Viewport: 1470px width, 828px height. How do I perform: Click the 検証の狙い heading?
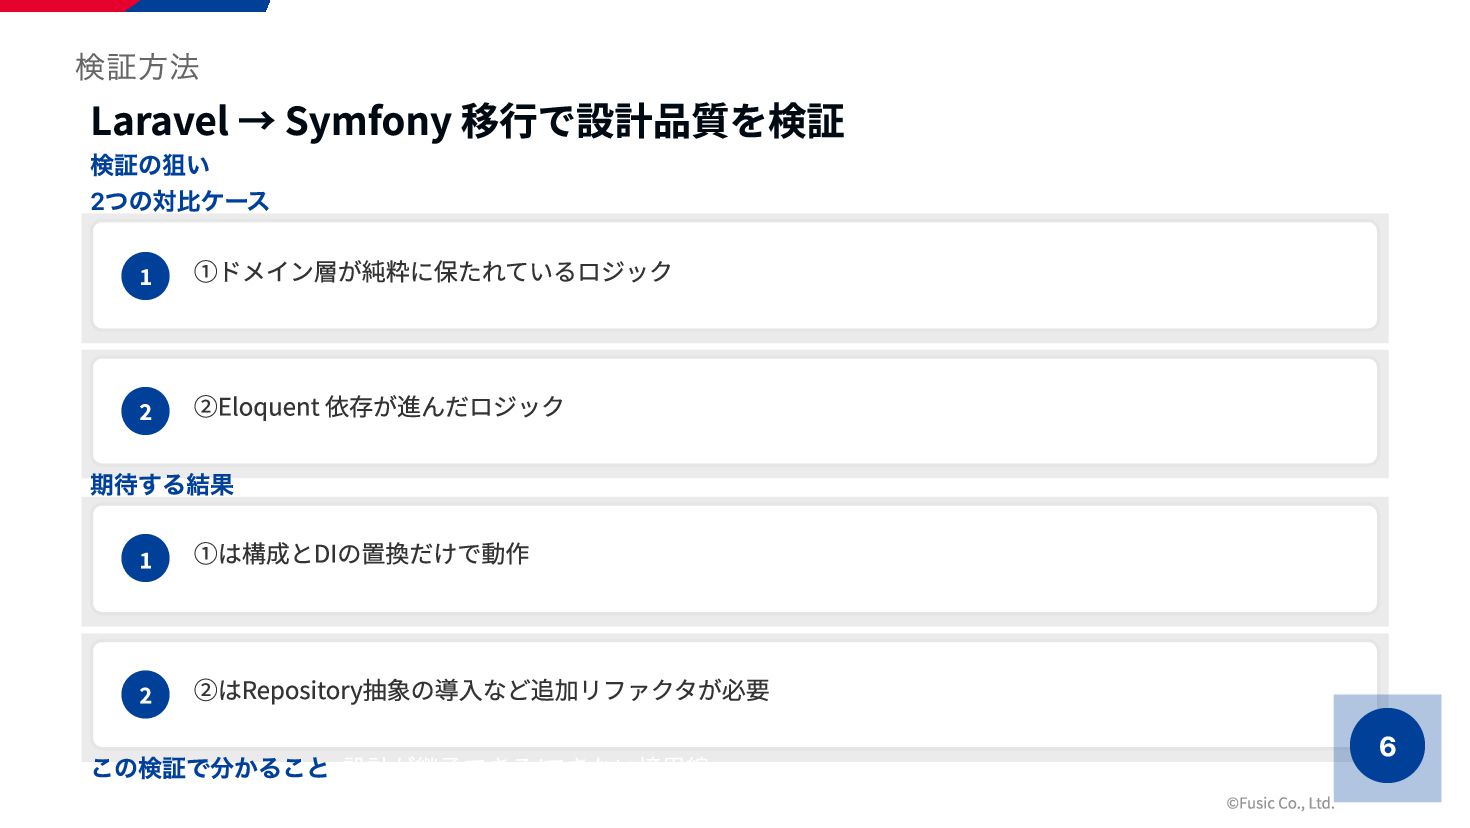pyautogui.click(x=150, y=165)
